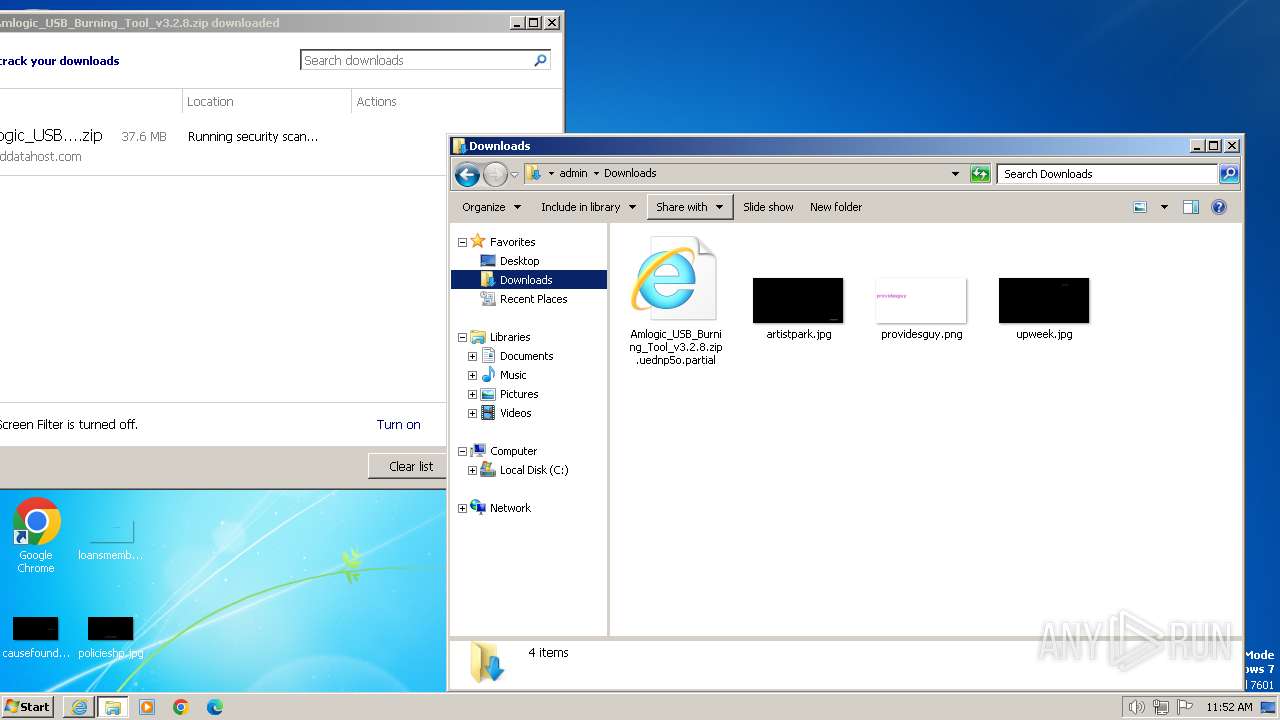Click the Chrome taskbar icon
The image size is (1280, 720).
(x=181, y=707)
